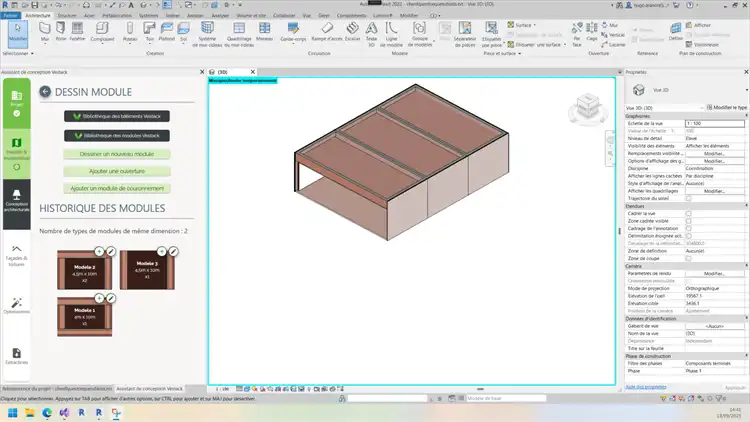The width and height of the screenshot is (750, 422).
Task: Open Système de mur-rideau tool
Action: (207, 34)
